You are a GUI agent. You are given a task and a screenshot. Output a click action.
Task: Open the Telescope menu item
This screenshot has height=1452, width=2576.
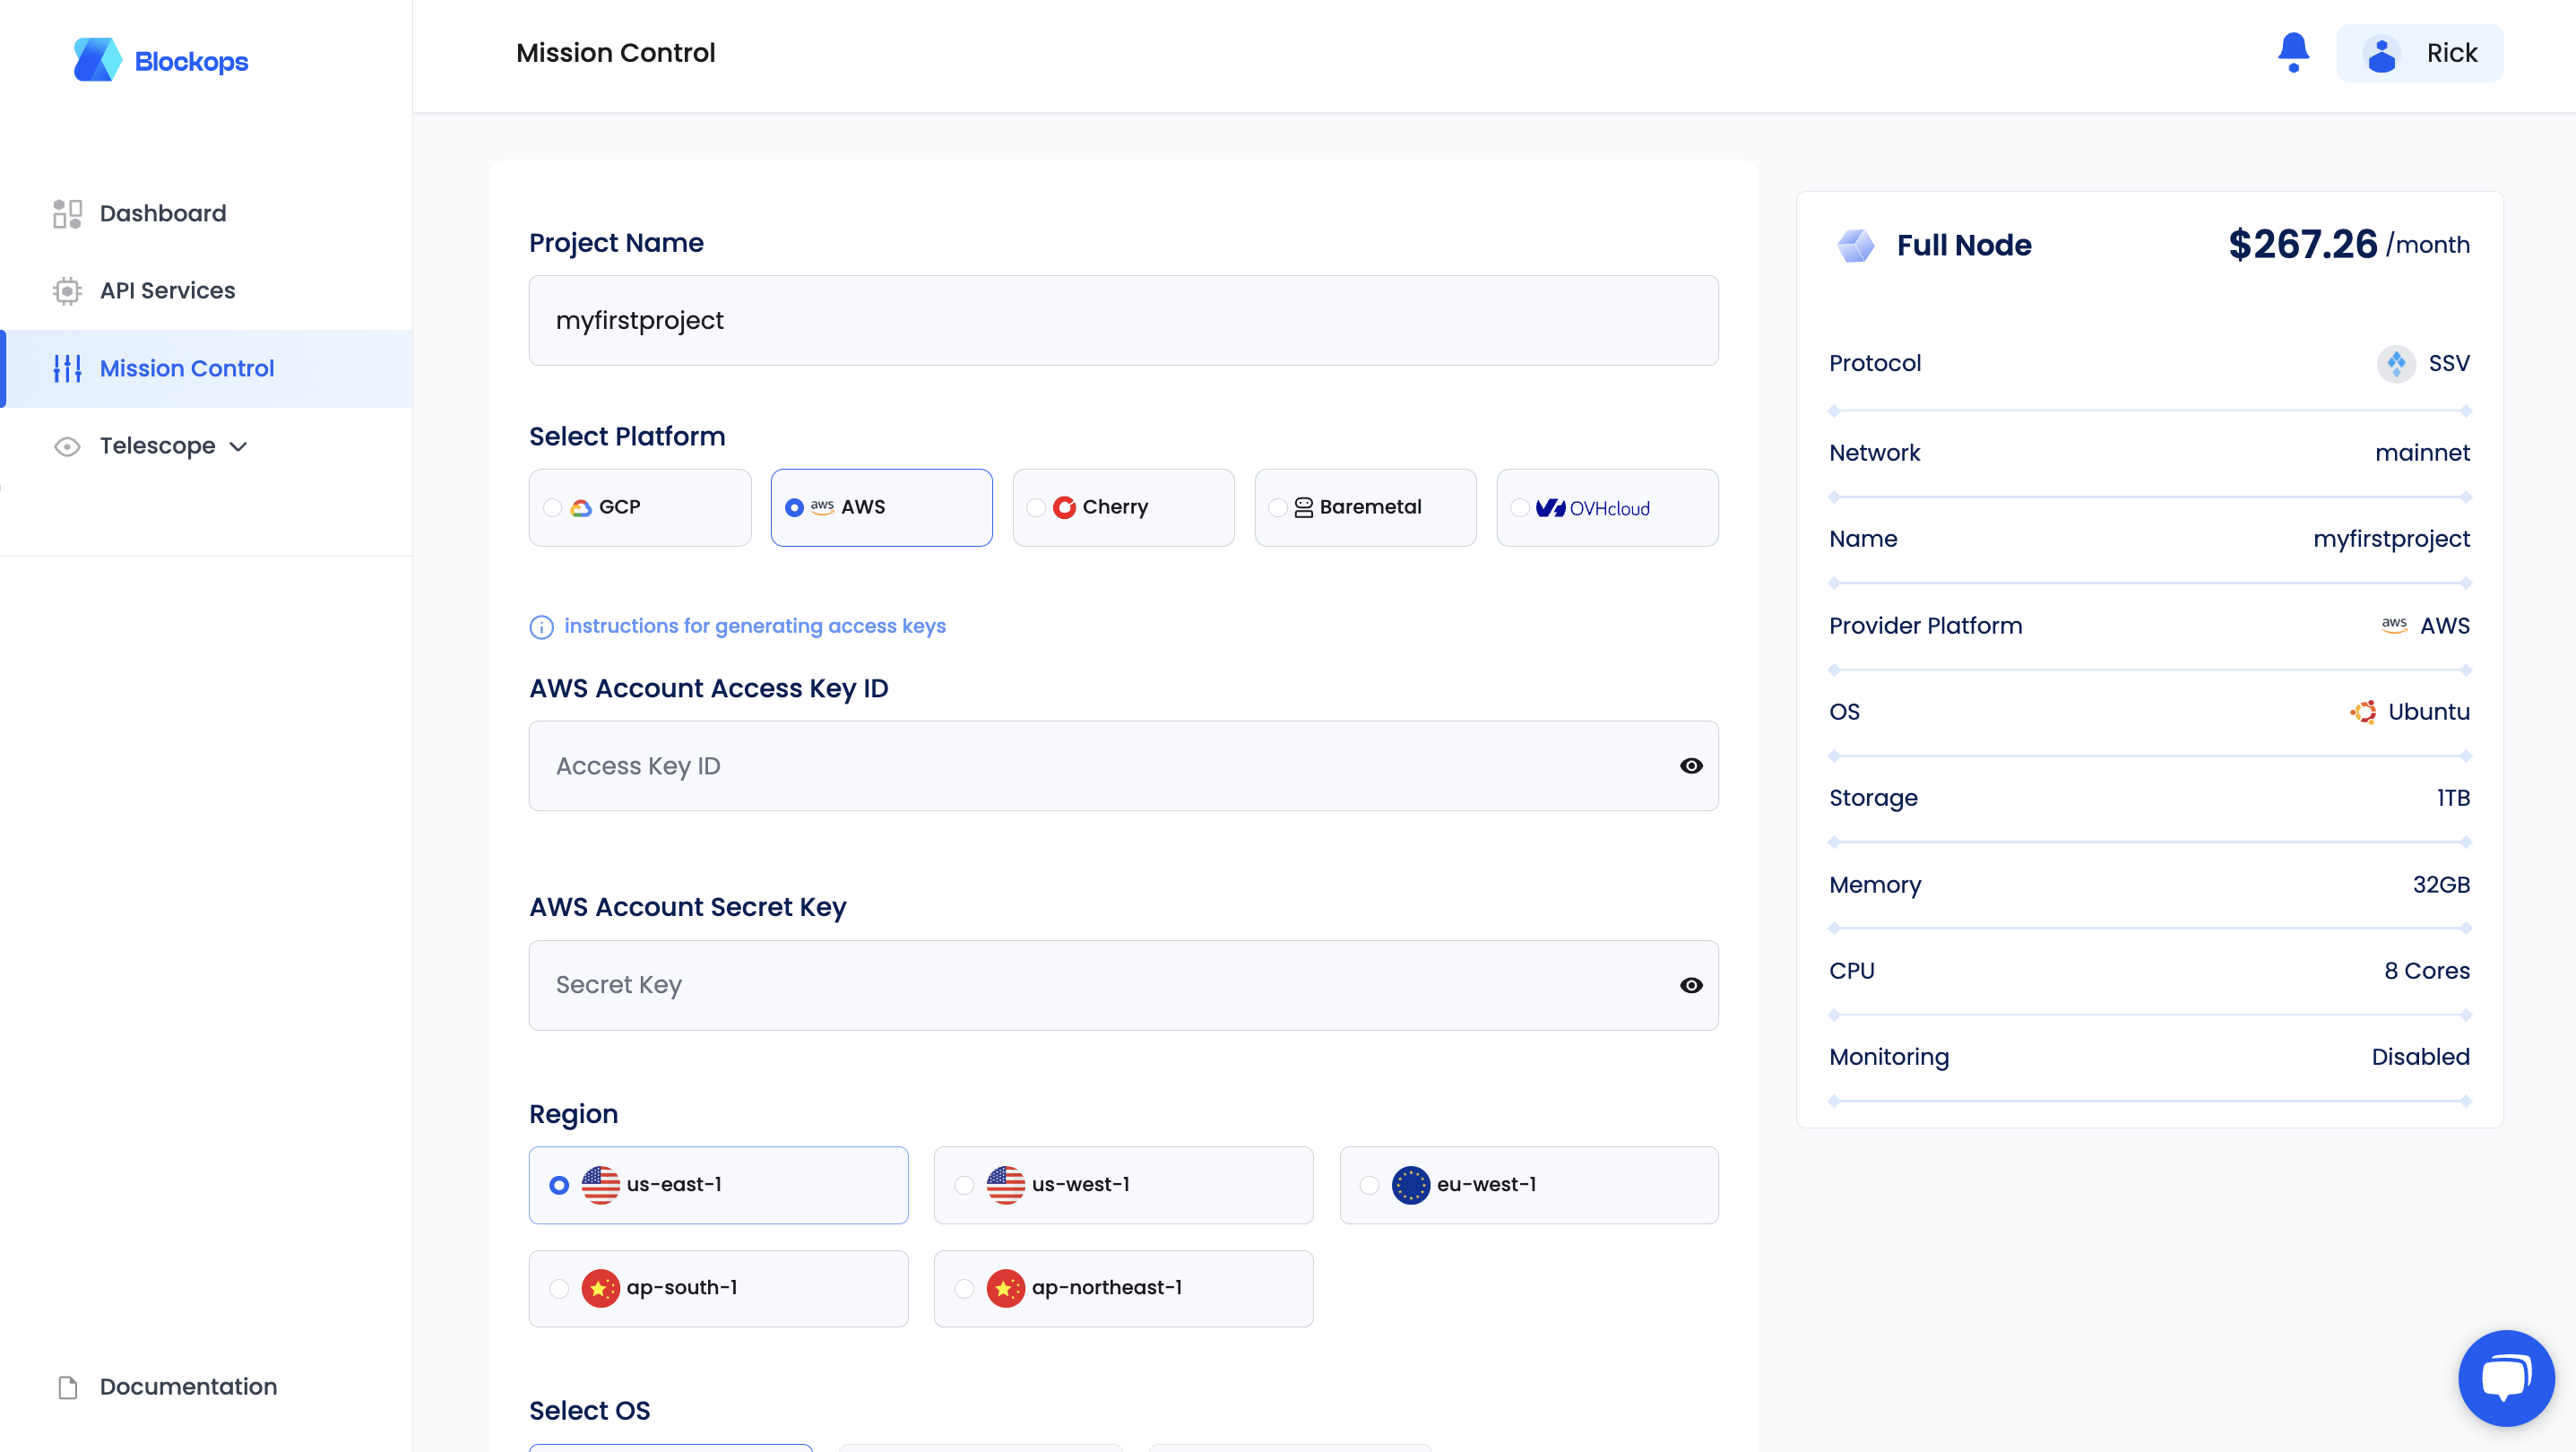pyautogui.click(x=206, y=446)
